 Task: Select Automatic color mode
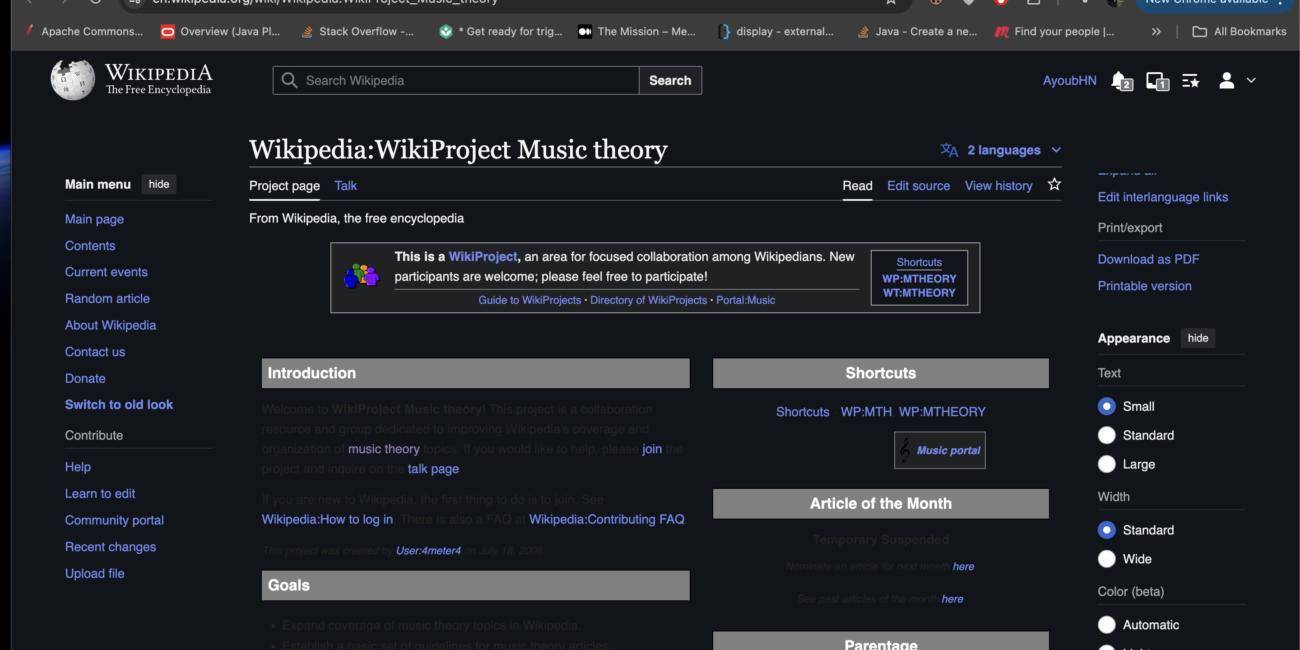(x=1106, y=625)
